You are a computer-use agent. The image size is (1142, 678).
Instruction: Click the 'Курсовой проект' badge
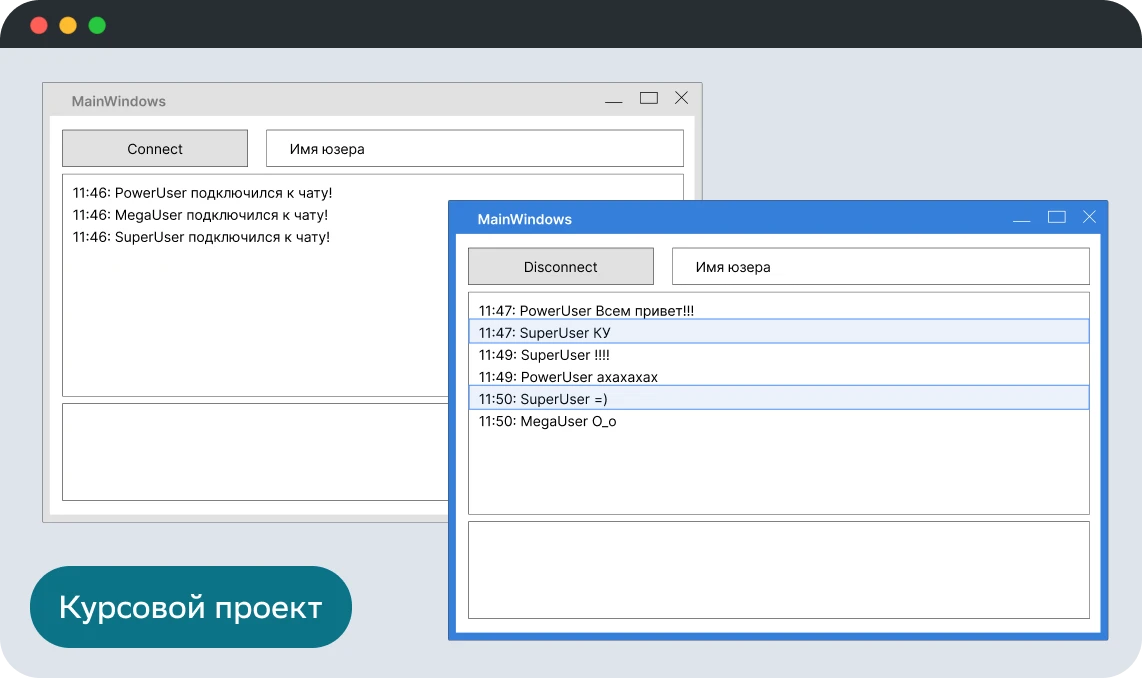[x=190, y=607]
